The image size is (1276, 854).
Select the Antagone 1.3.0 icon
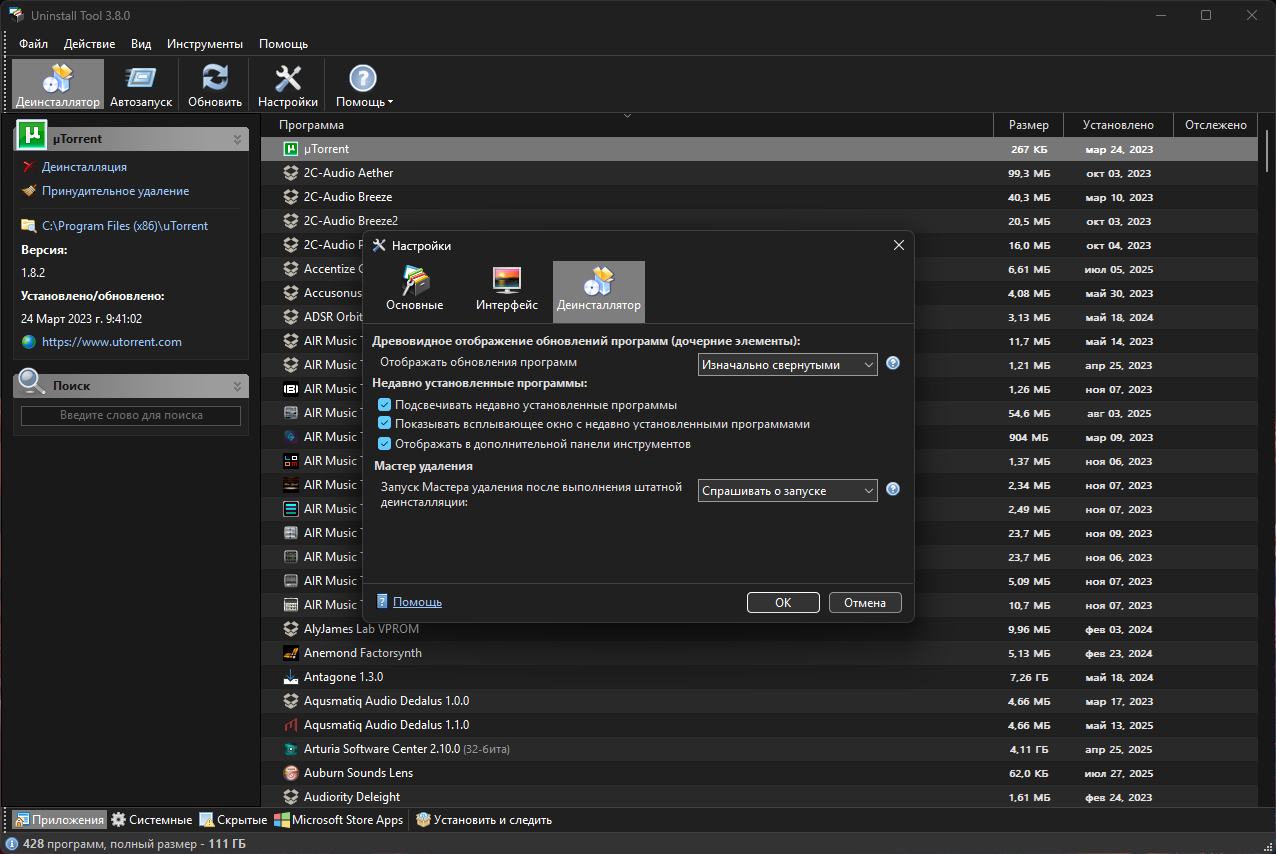point(291,677)
